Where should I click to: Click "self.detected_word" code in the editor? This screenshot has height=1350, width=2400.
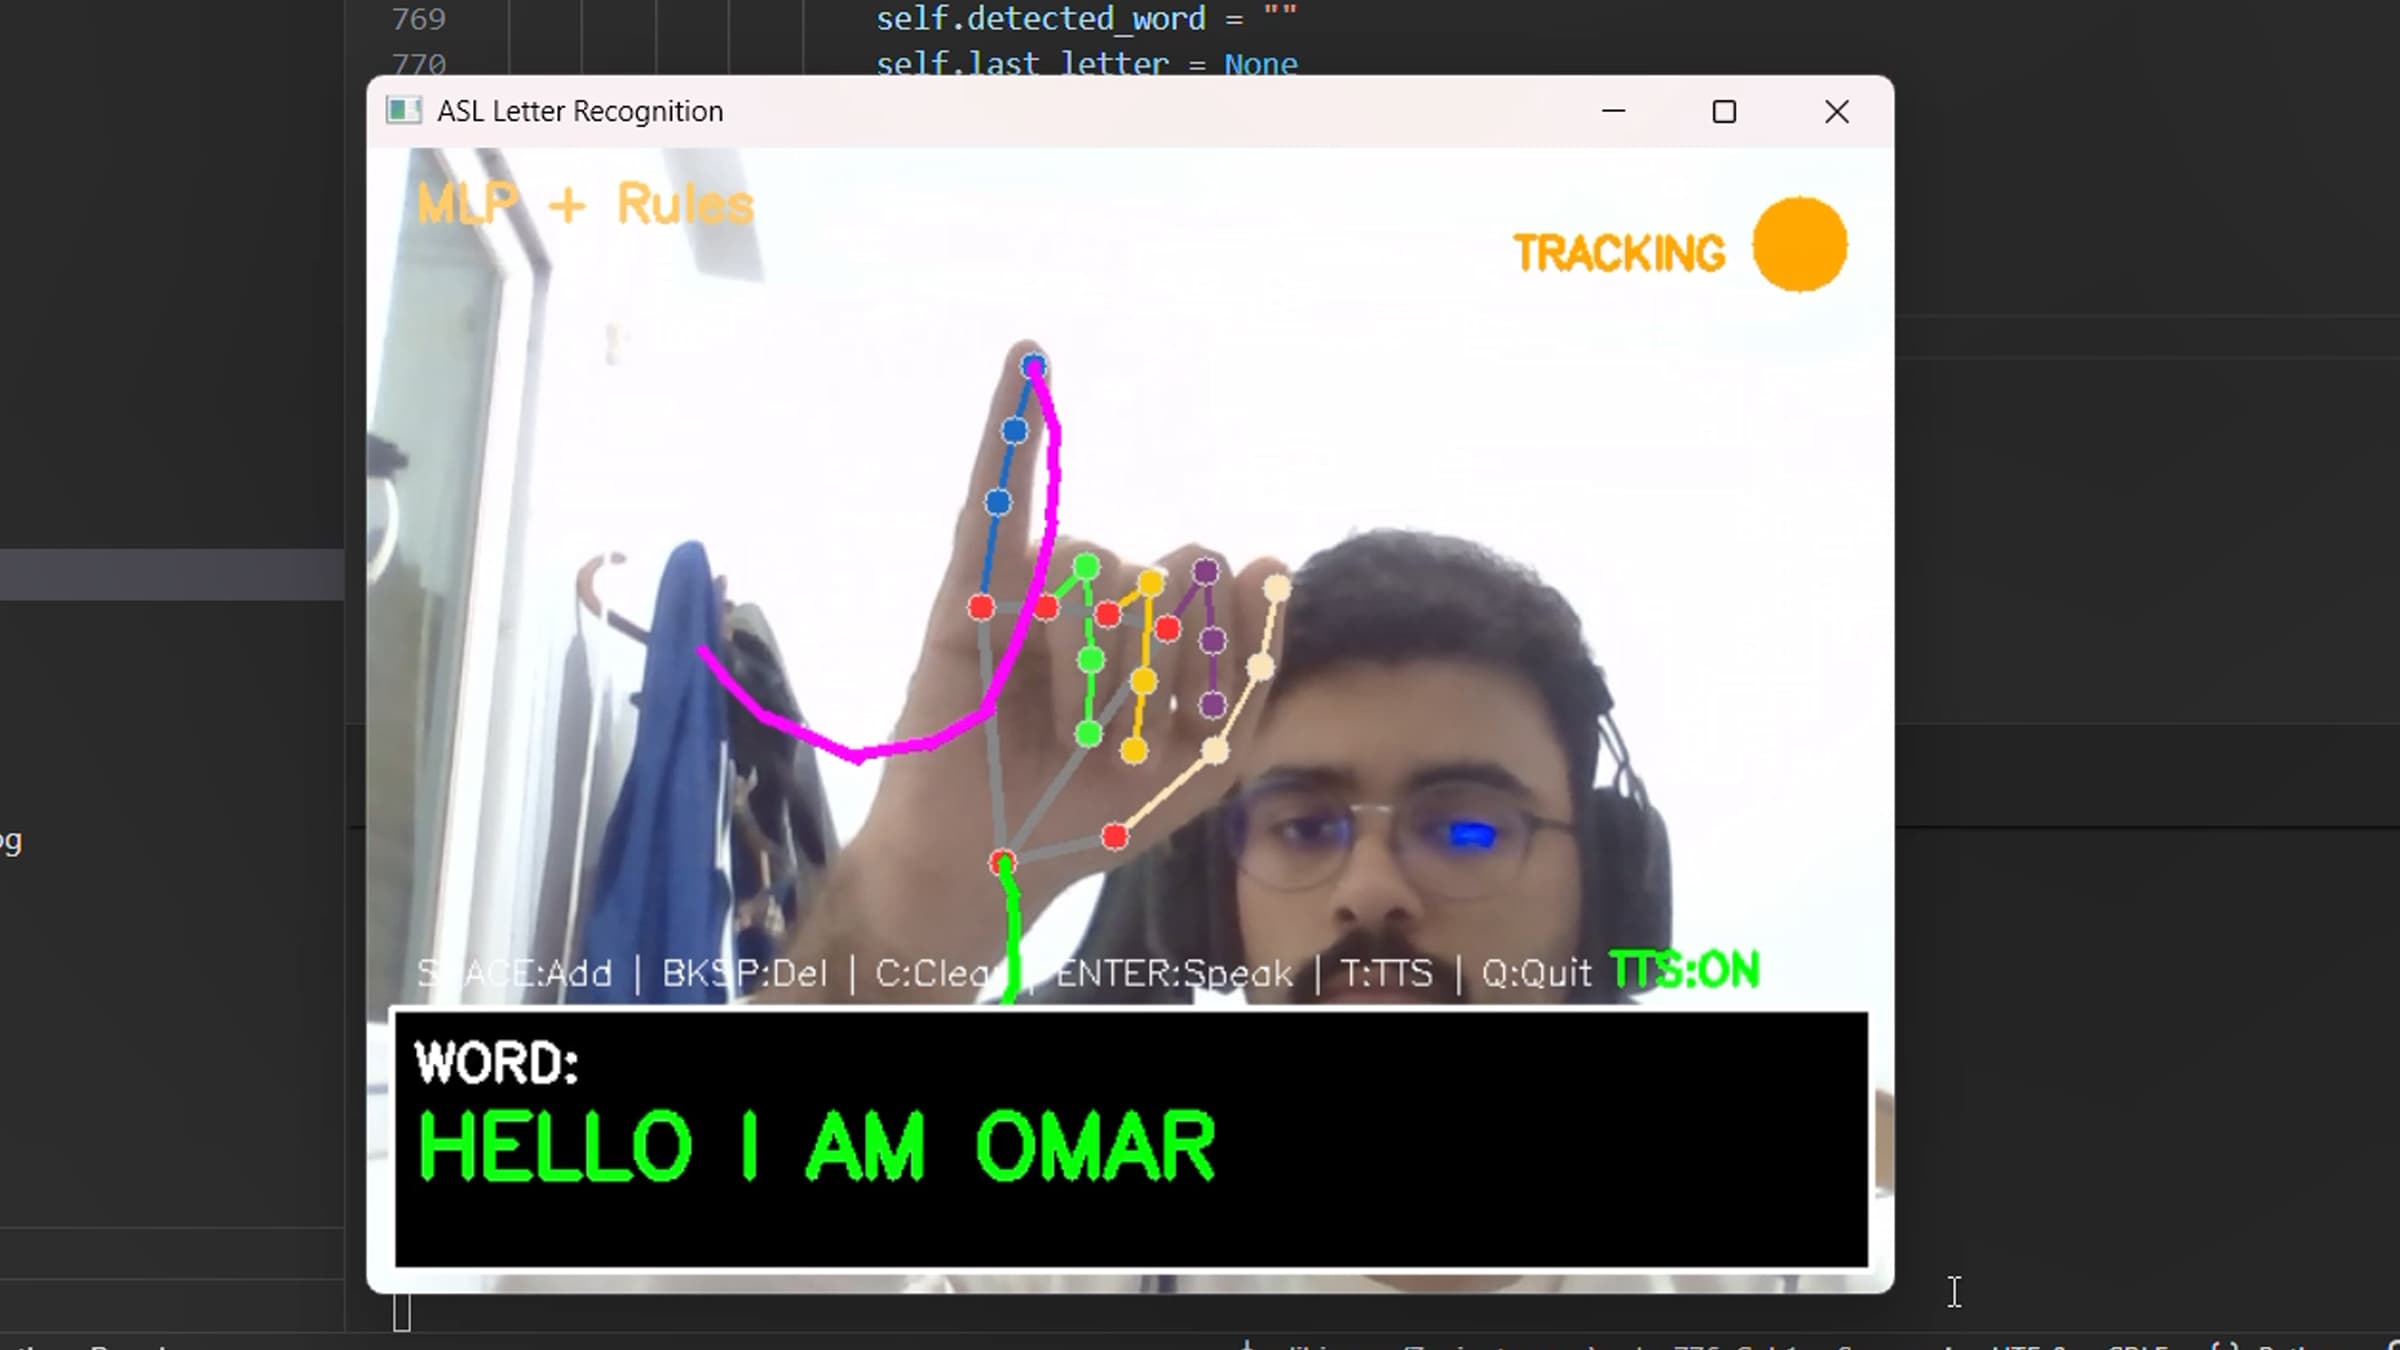click(1041, 19)
